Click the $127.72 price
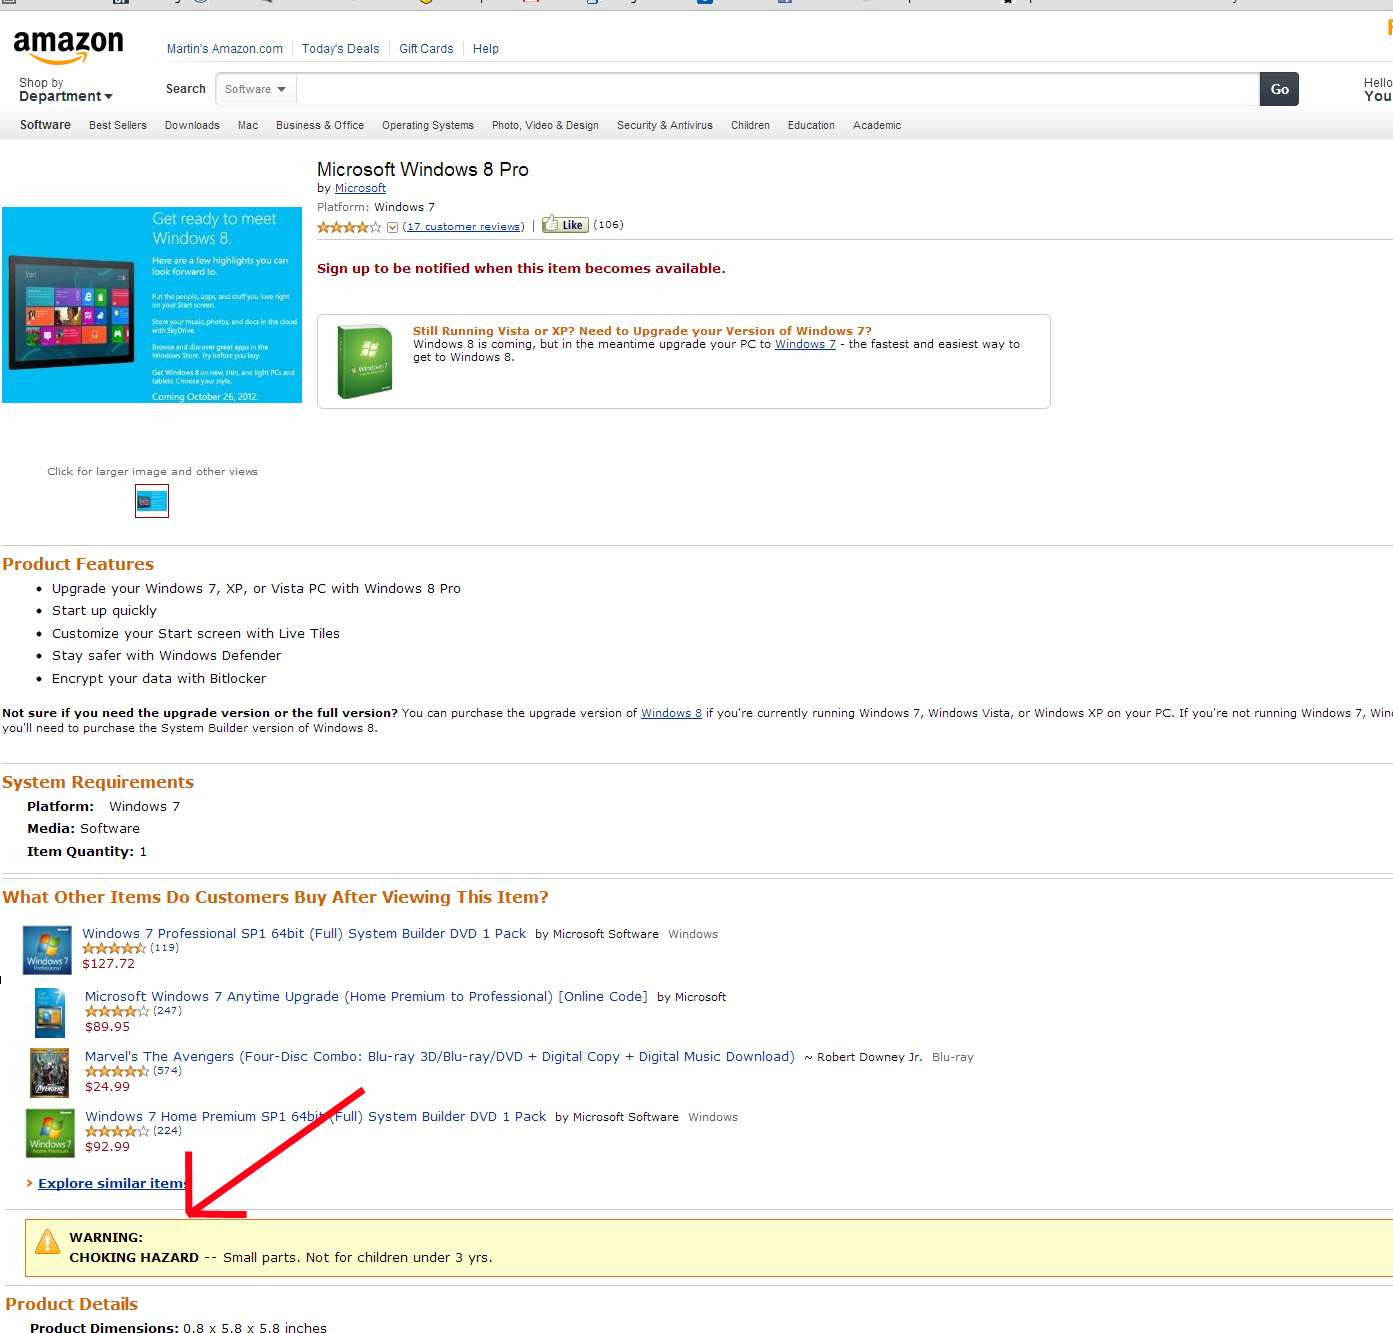The width and height of the screenshot is (1393, 1333). (108, 964)
